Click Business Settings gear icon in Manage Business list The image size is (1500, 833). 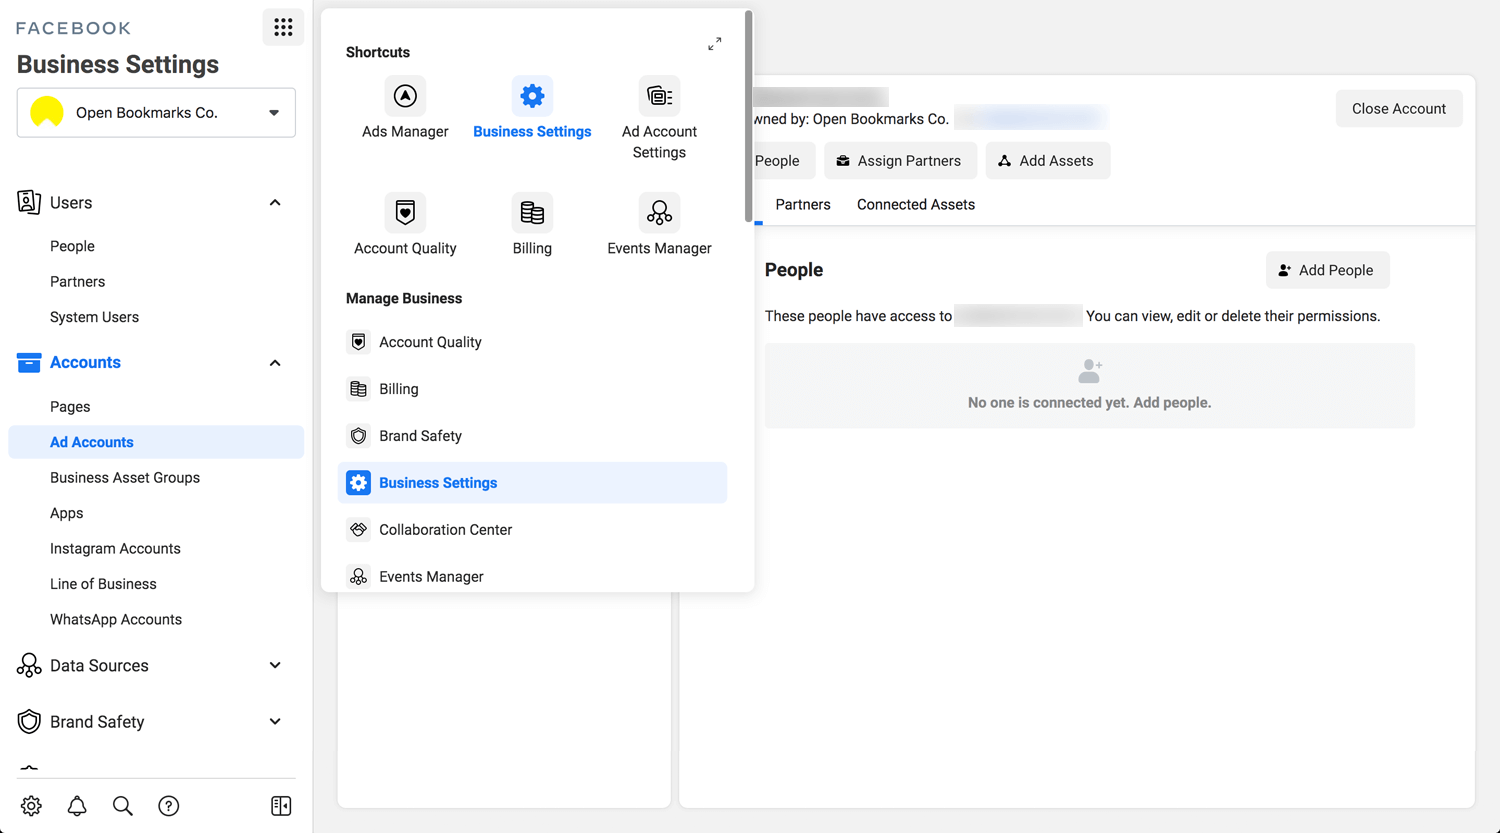pyautogui.click(x=358, y=483)
